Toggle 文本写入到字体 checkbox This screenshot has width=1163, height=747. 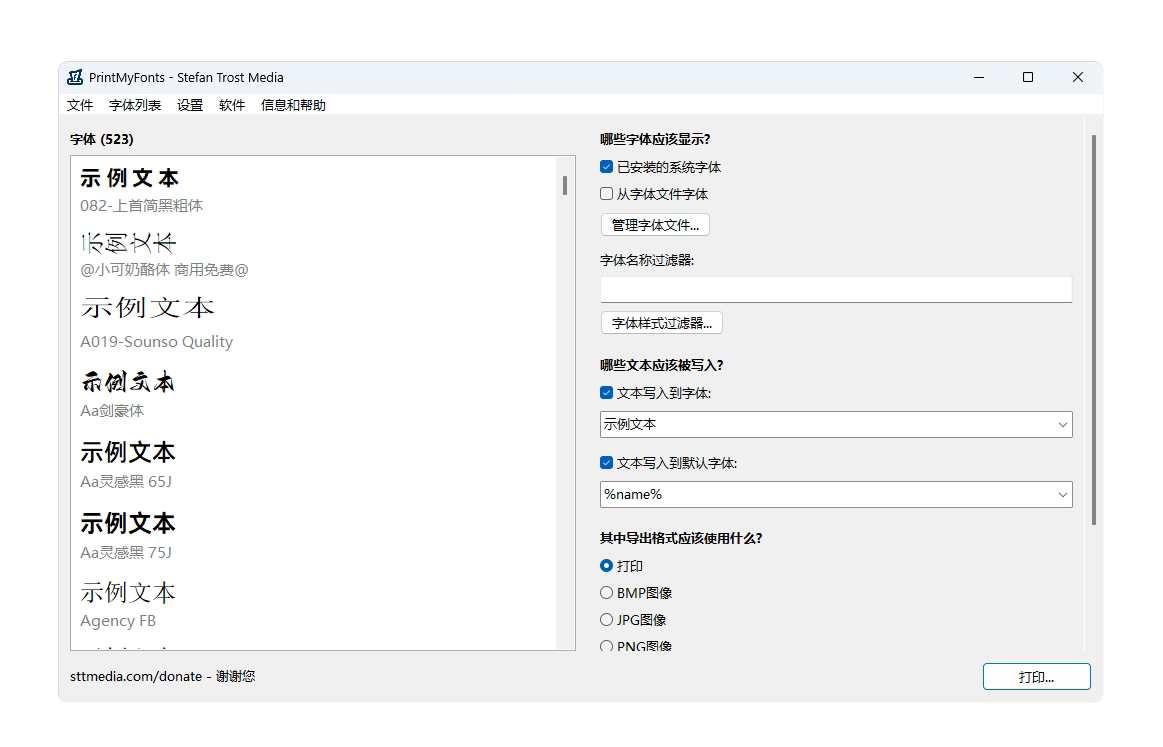pyautogui.click(x=607, y=393)
